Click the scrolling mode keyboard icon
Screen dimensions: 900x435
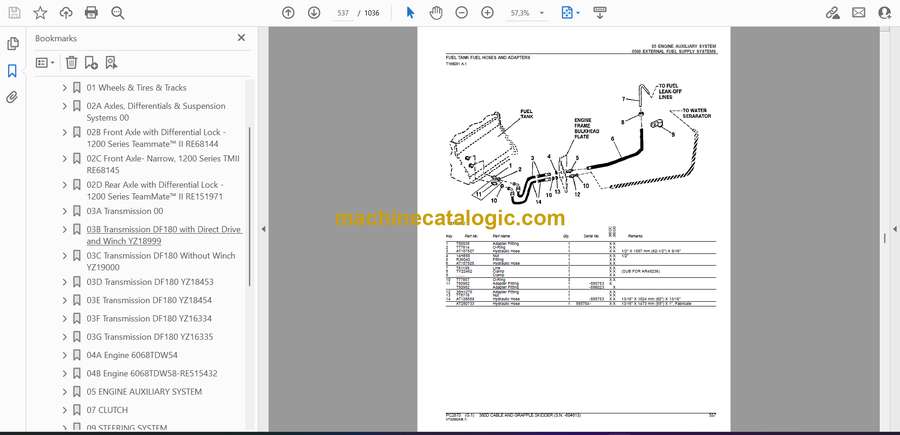pos(600,13)
